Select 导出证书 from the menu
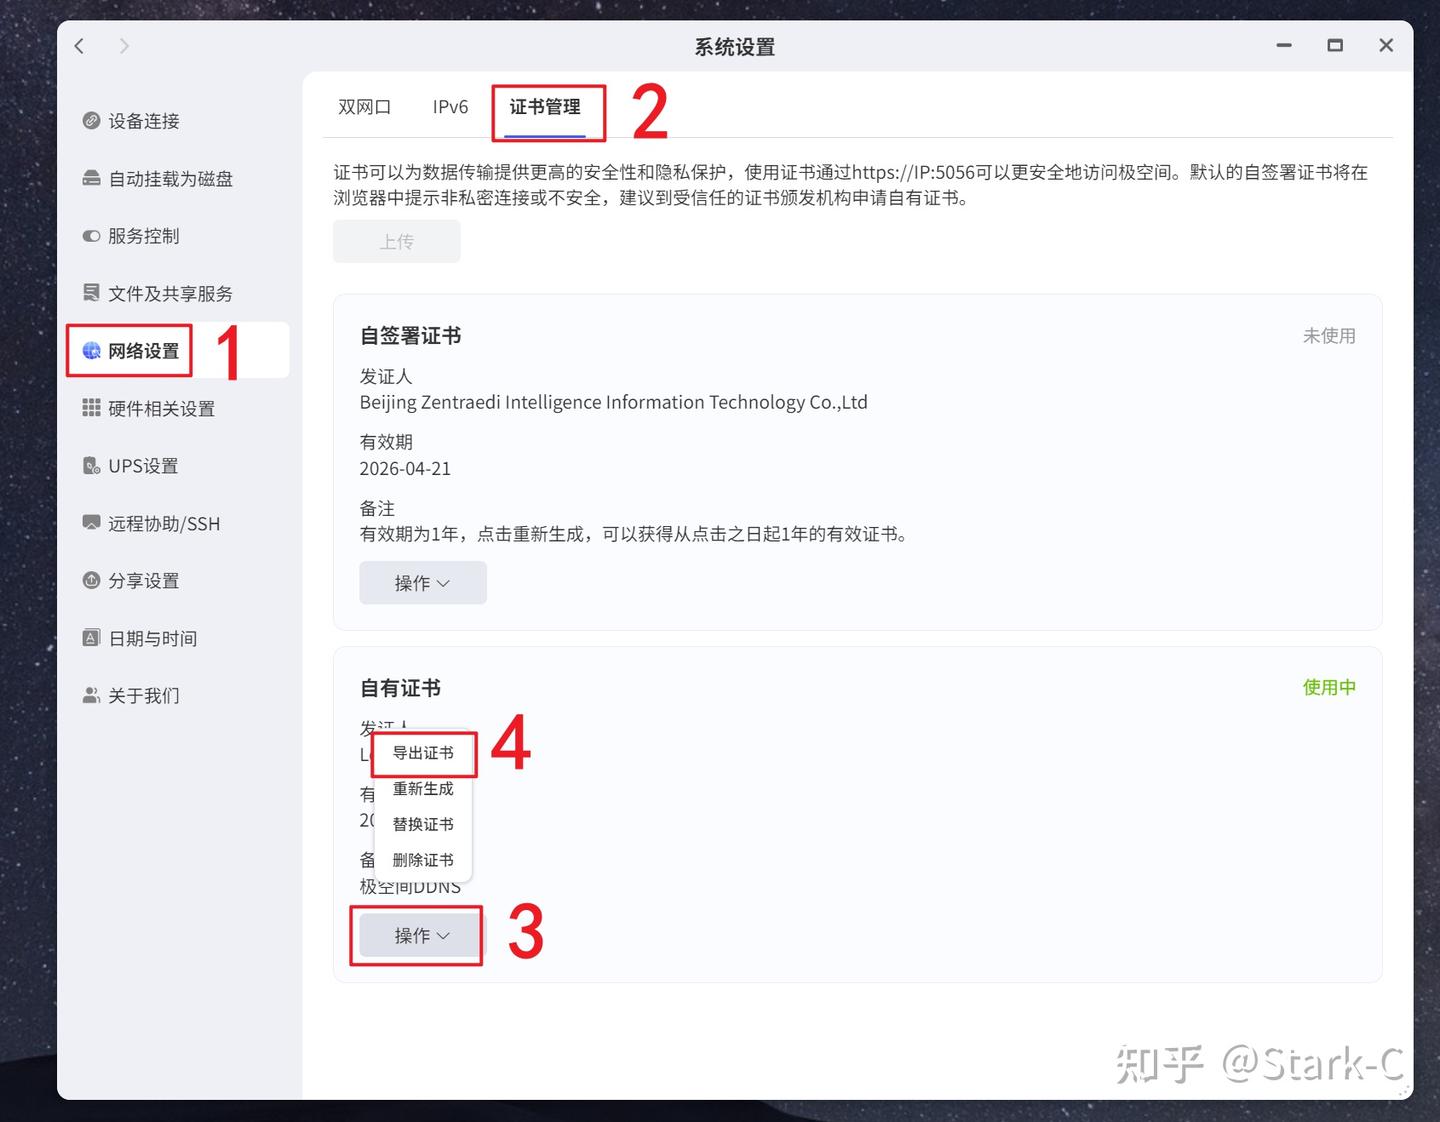 click(423, 753)
